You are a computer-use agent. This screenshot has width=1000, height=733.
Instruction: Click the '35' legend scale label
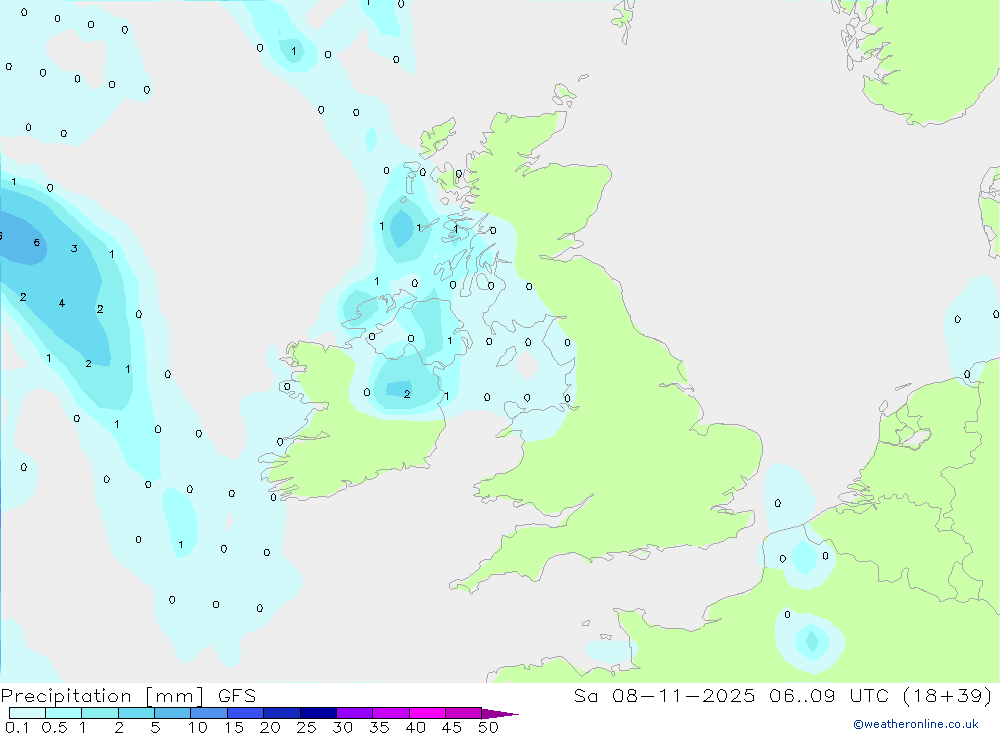pos(379,727)
